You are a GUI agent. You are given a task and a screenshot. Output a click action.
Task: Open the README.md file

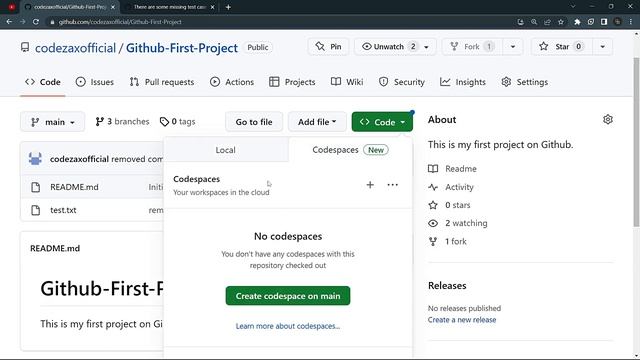(74, 187)
